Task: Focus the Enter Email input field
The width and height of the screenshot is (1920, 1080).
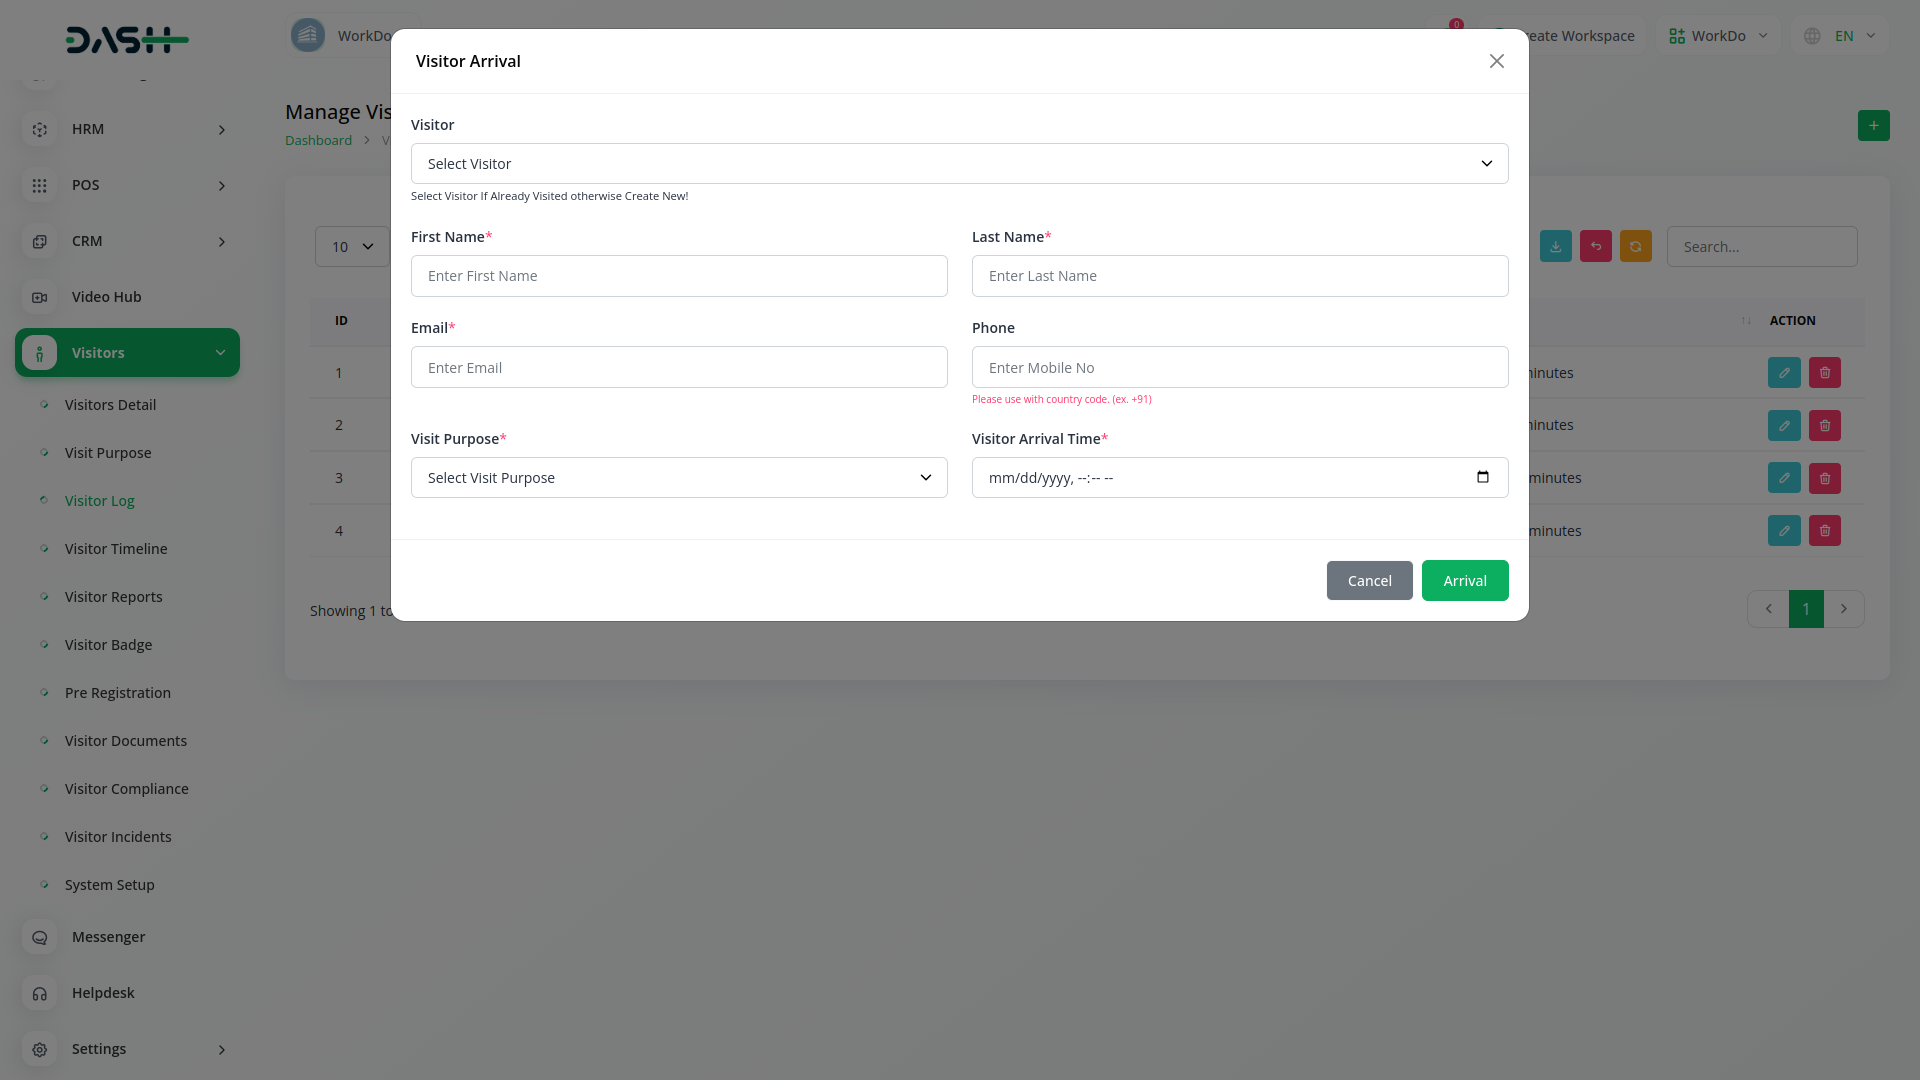Action: tap(678, 368)
